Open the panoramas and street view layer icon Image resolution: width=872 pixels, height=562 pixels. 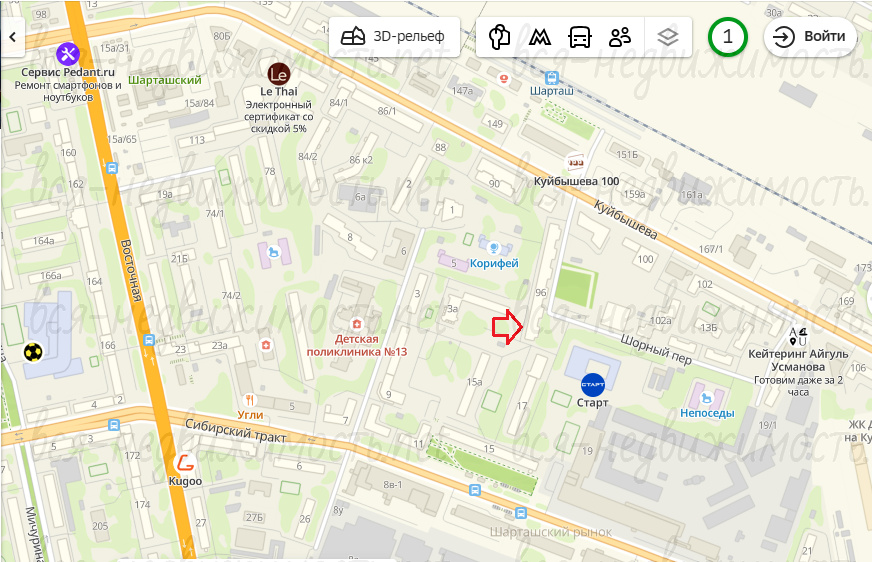(x=499, y=37)
